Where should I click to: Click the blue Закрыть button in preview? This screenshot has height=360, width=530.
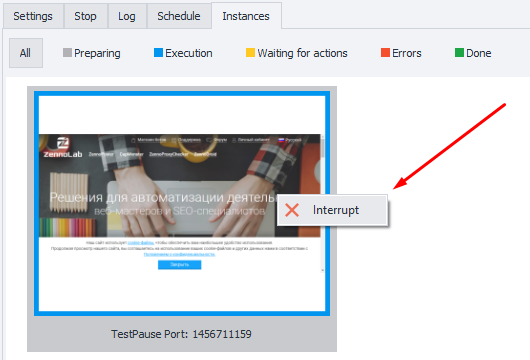point(179,265)
